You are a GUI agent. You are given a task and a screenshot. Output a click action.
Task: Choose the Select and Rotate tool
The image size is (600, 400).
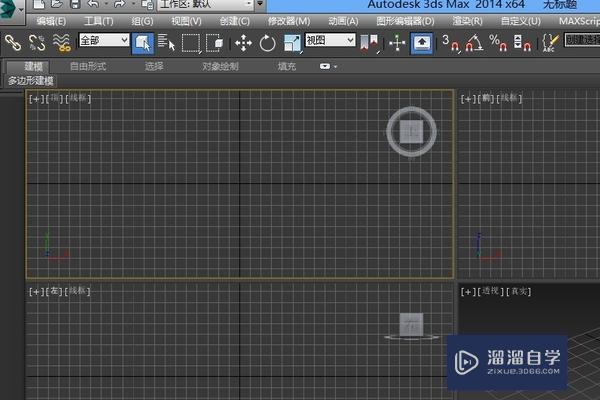(x=267, y=42)
